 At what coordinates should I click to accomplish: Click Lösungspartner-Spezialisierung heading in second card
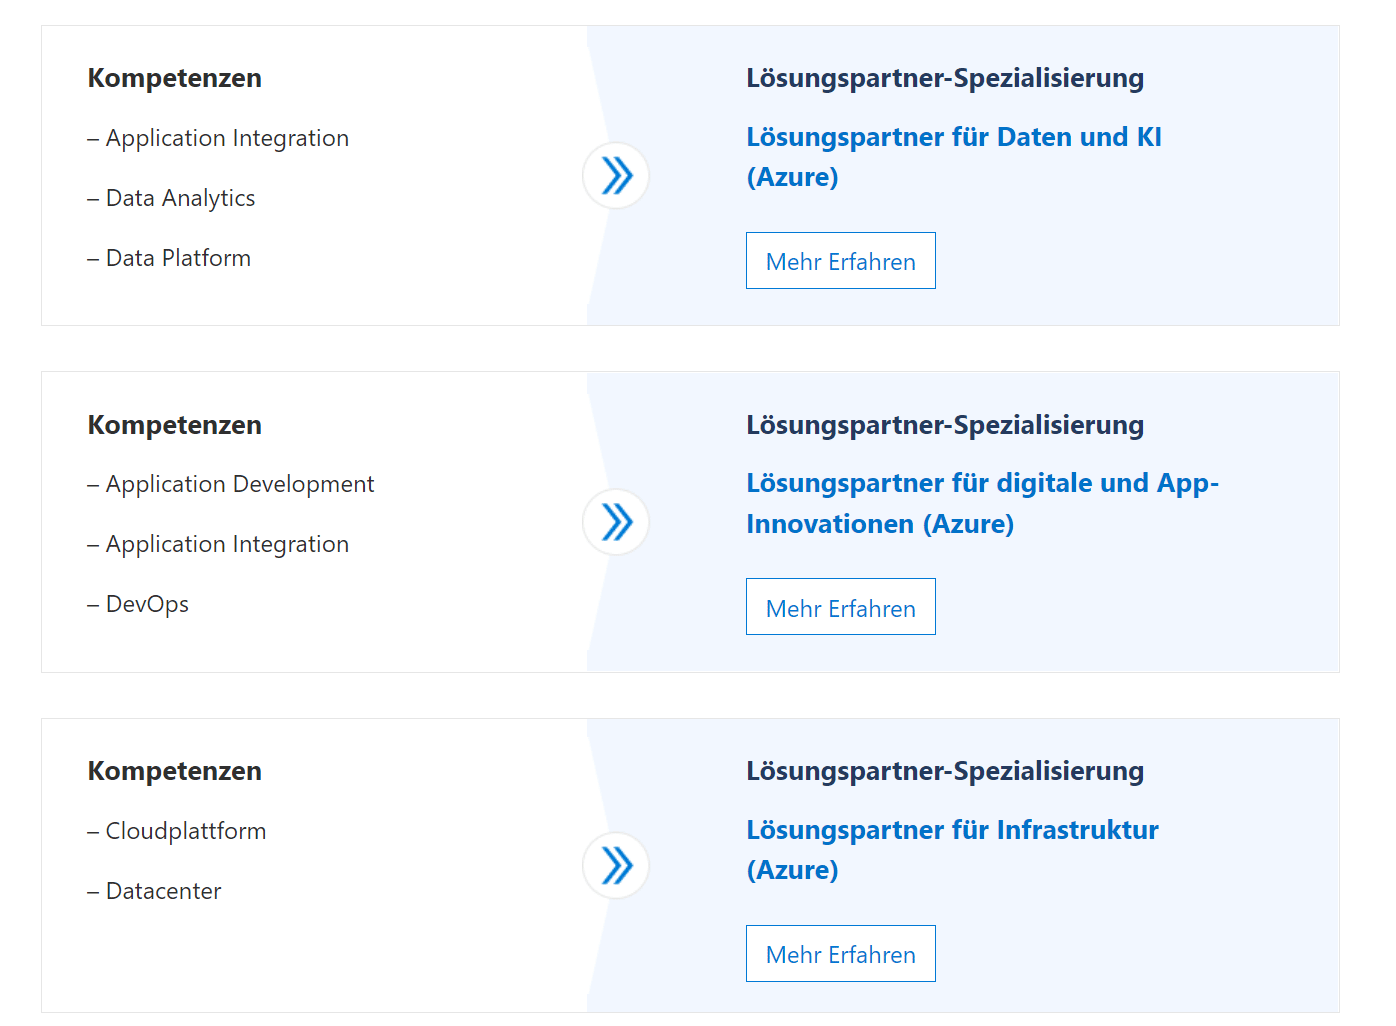pos(944,425)
